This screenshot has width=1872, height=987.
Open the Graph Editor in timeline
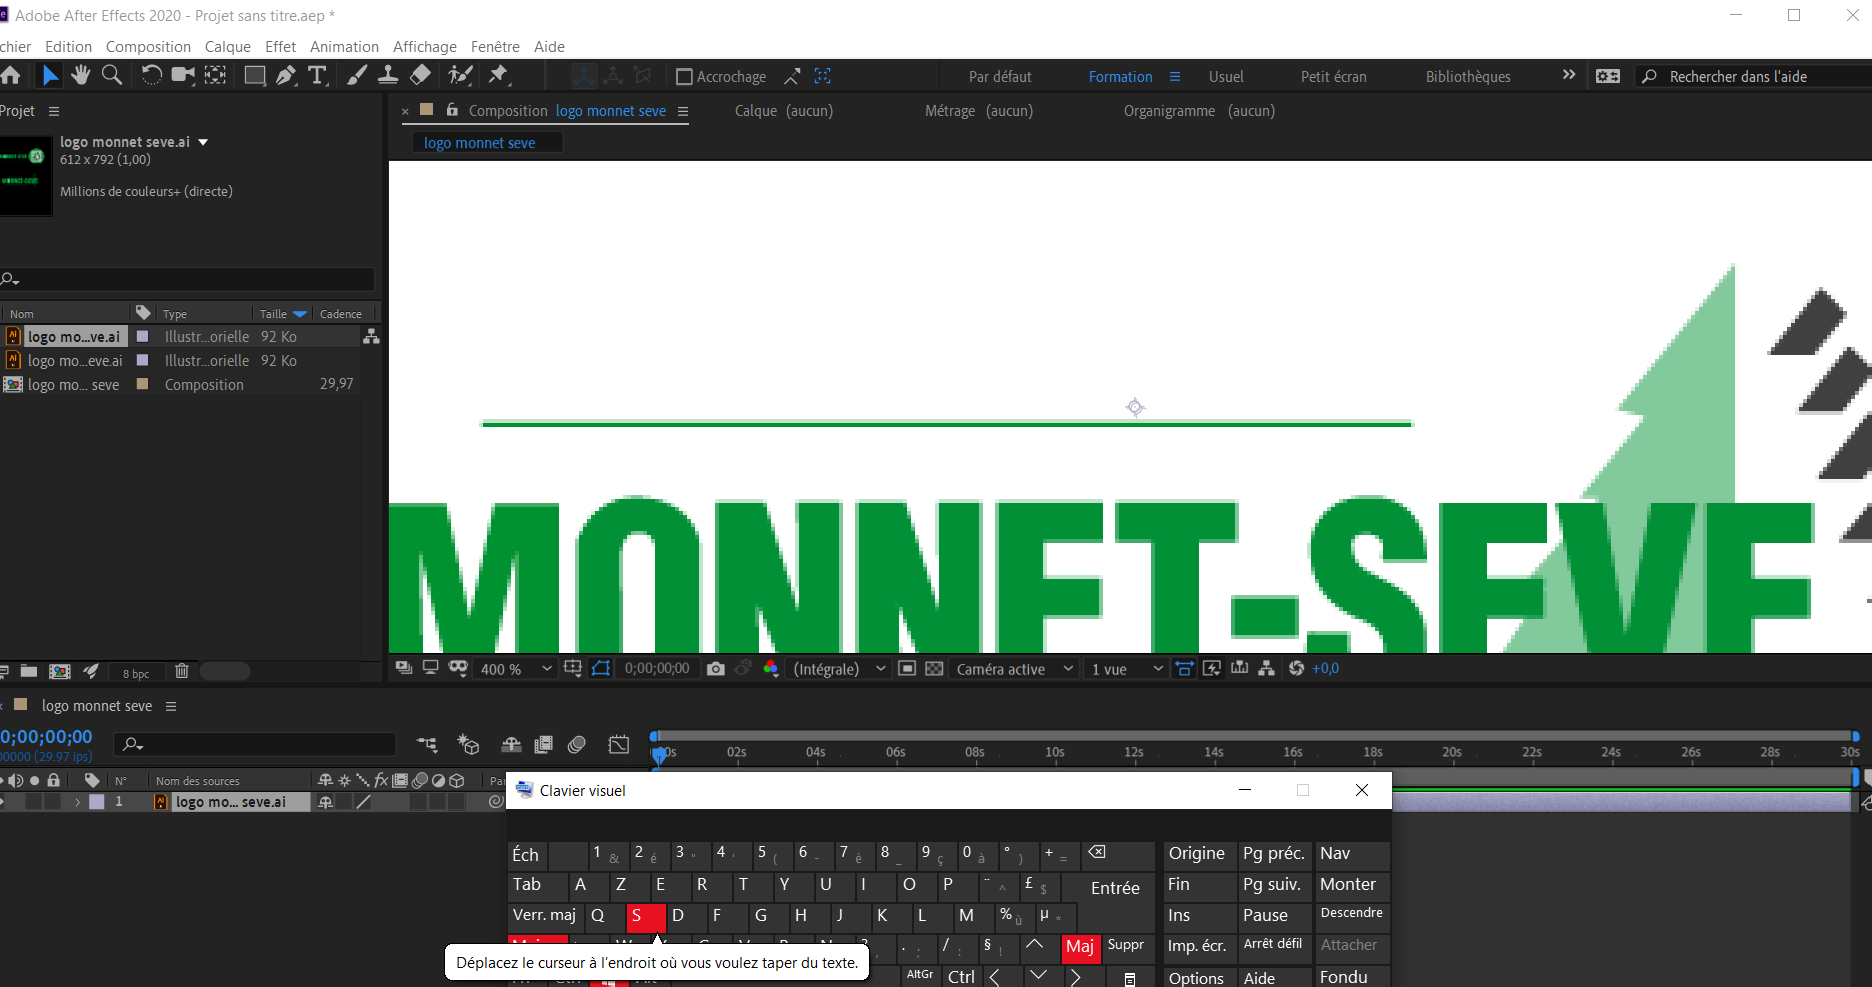619,745
